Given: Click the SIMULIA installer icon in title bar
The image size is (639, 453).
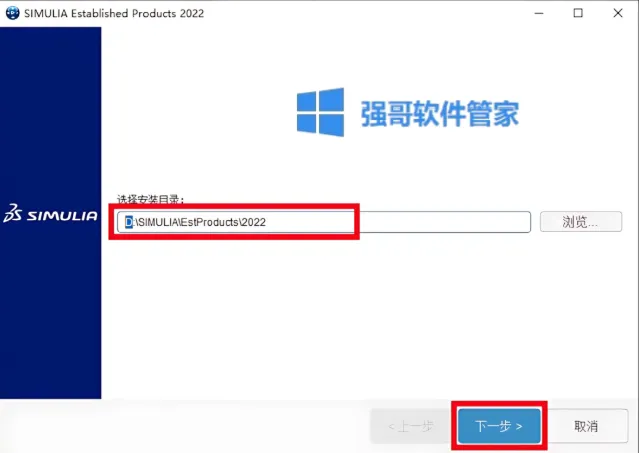Looking at the screenshot, I should coord(13,13).
